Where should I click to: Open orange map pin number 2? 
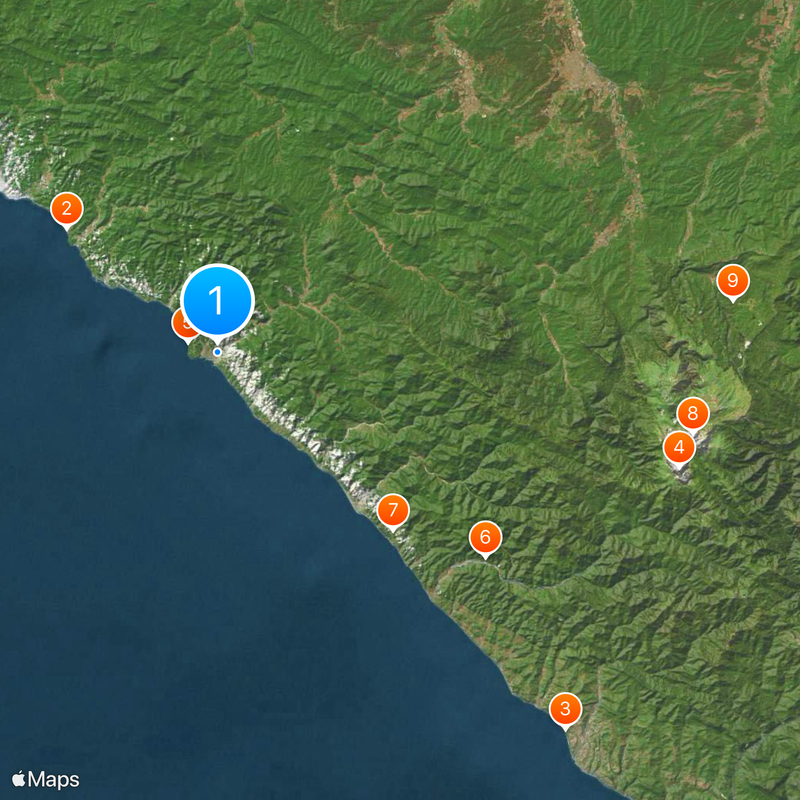click(67, 209)
